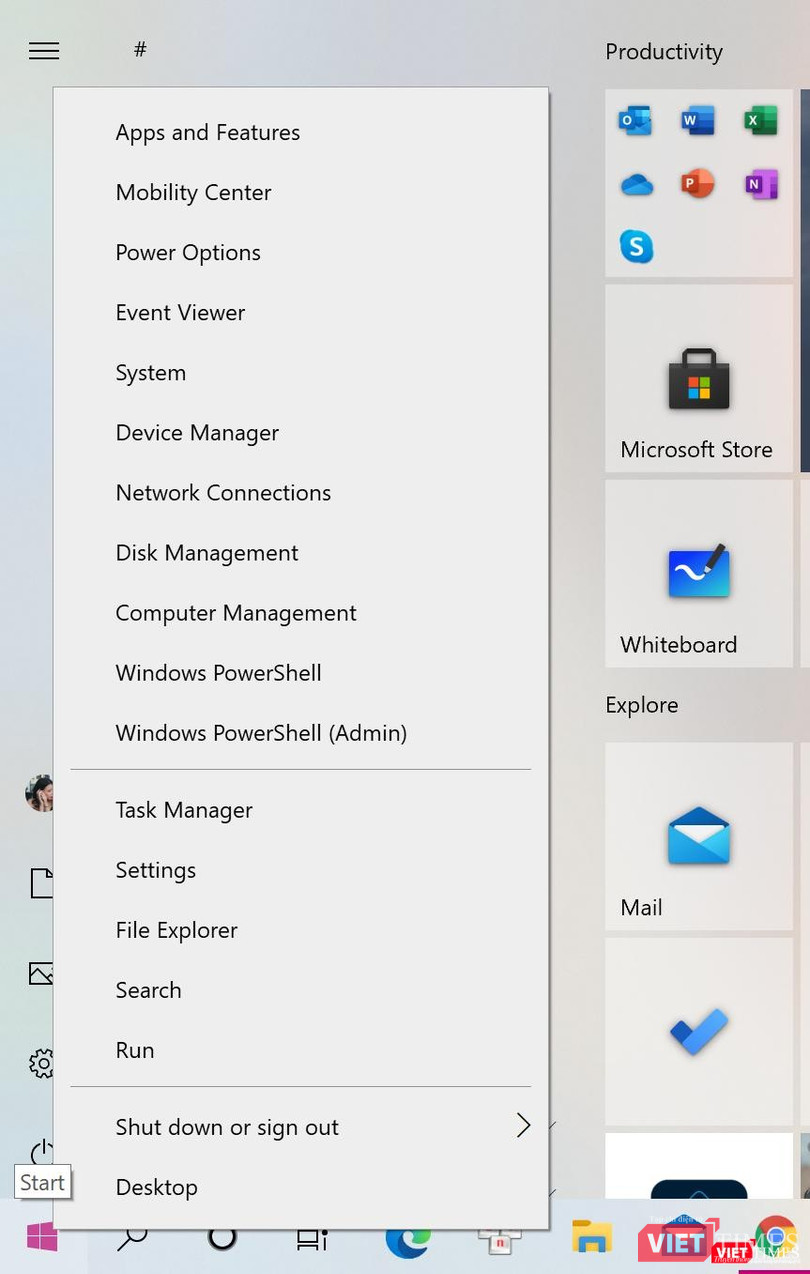The height and width of the screenshot is (1274, 810).
Task: Open Microsoft Edge from the taskbar
Action: point(407,1239)
